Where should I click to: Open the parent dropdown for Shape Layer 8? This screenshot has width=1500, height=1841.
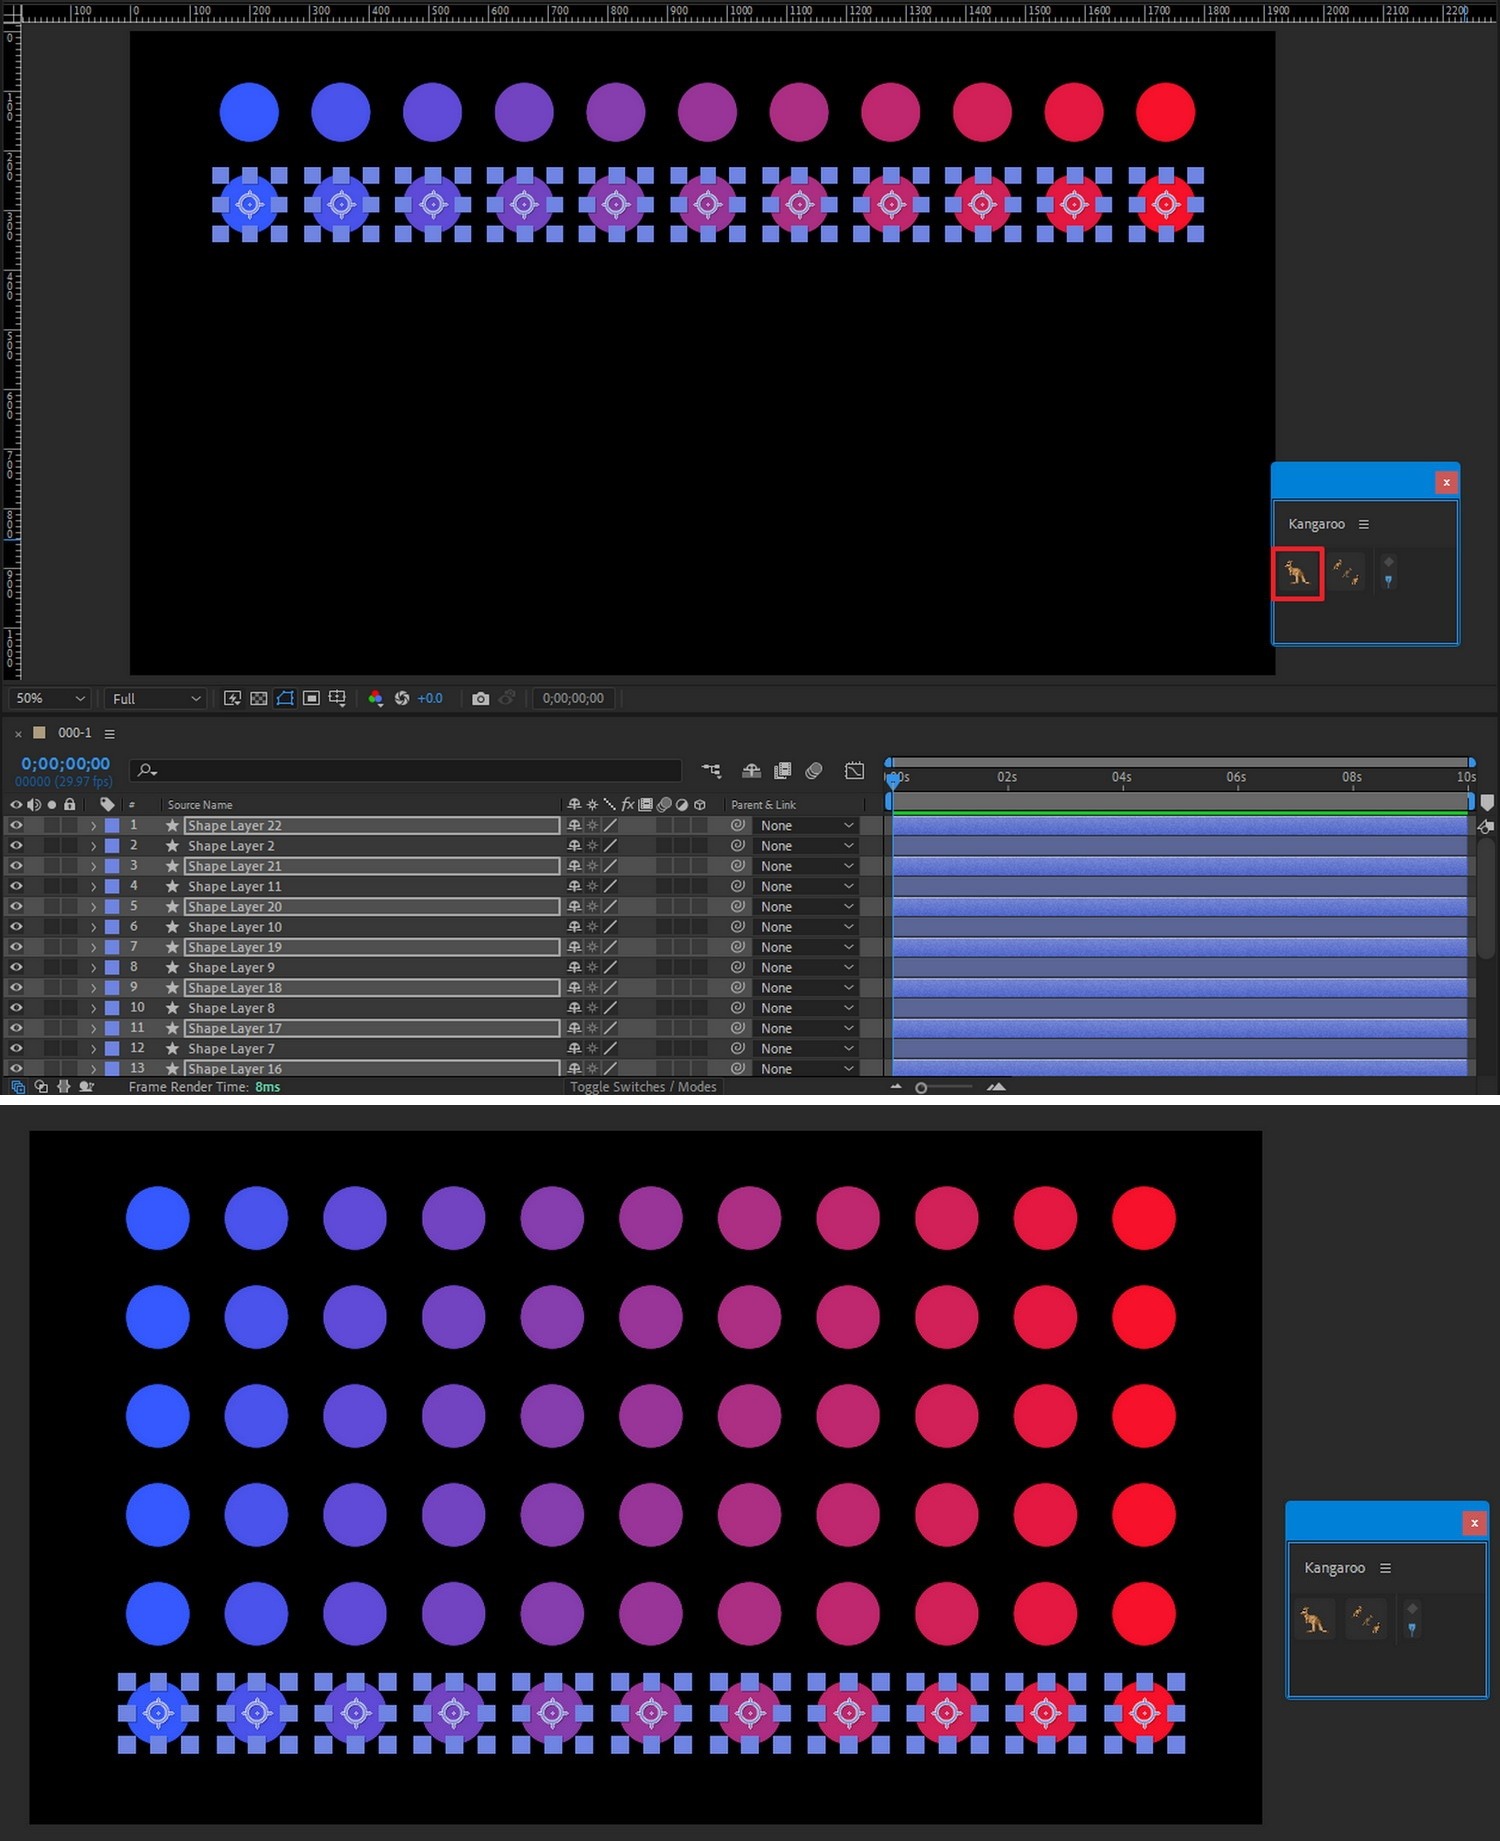(806, 1008)
